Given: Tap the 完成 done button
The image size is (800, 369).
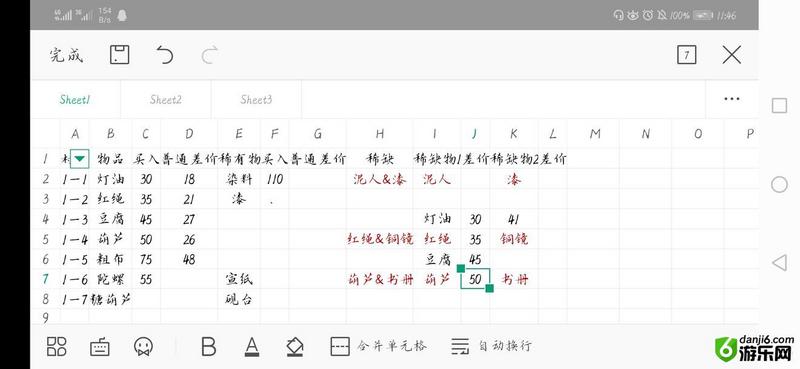Looking at the screenshot, I should pyautogui.click(x=66, y=55).
